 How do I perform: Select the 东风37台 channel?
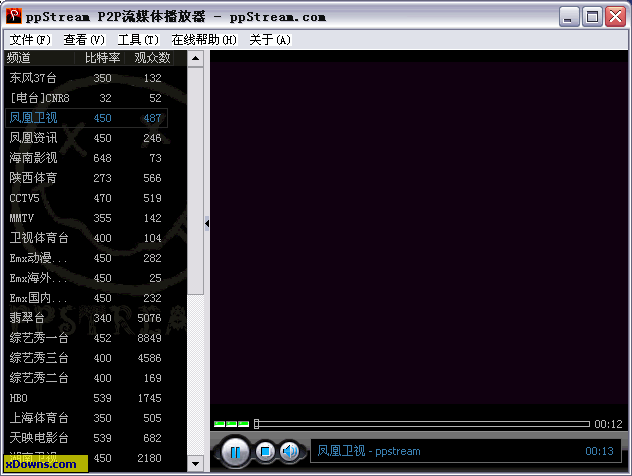(x=86, y=78)
